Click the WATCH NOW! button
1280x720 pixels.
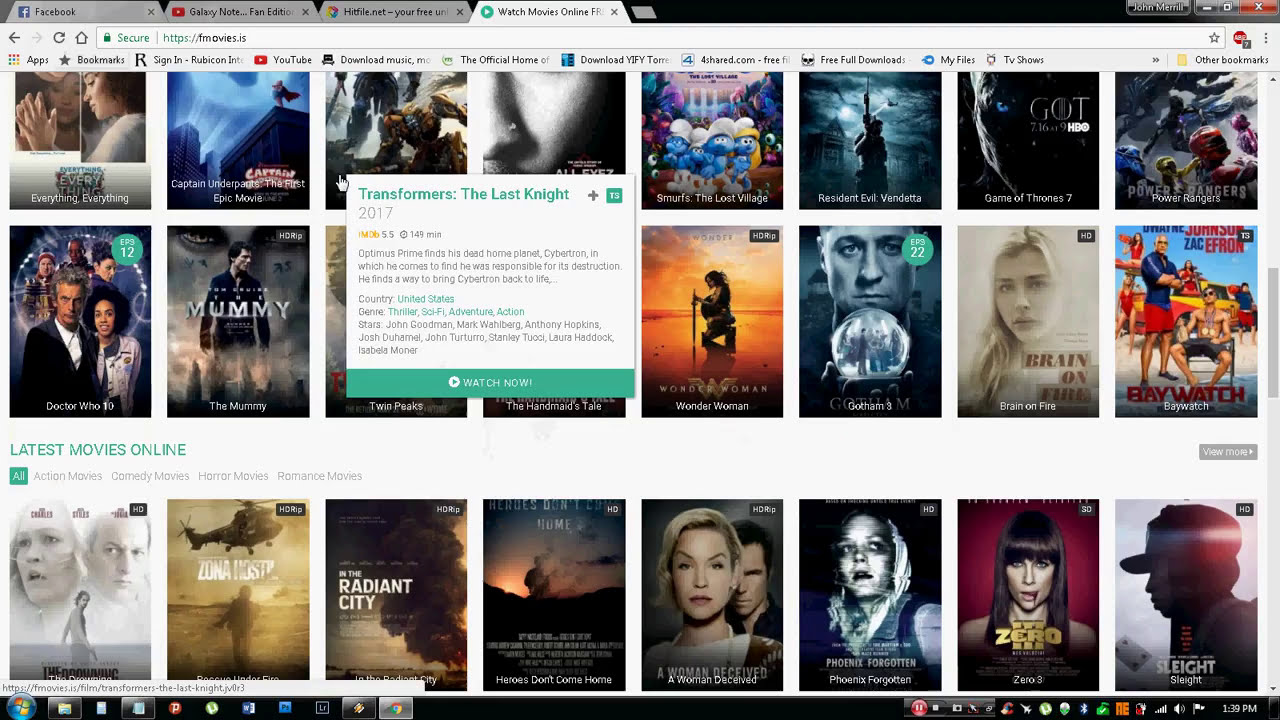coord(490,382)
